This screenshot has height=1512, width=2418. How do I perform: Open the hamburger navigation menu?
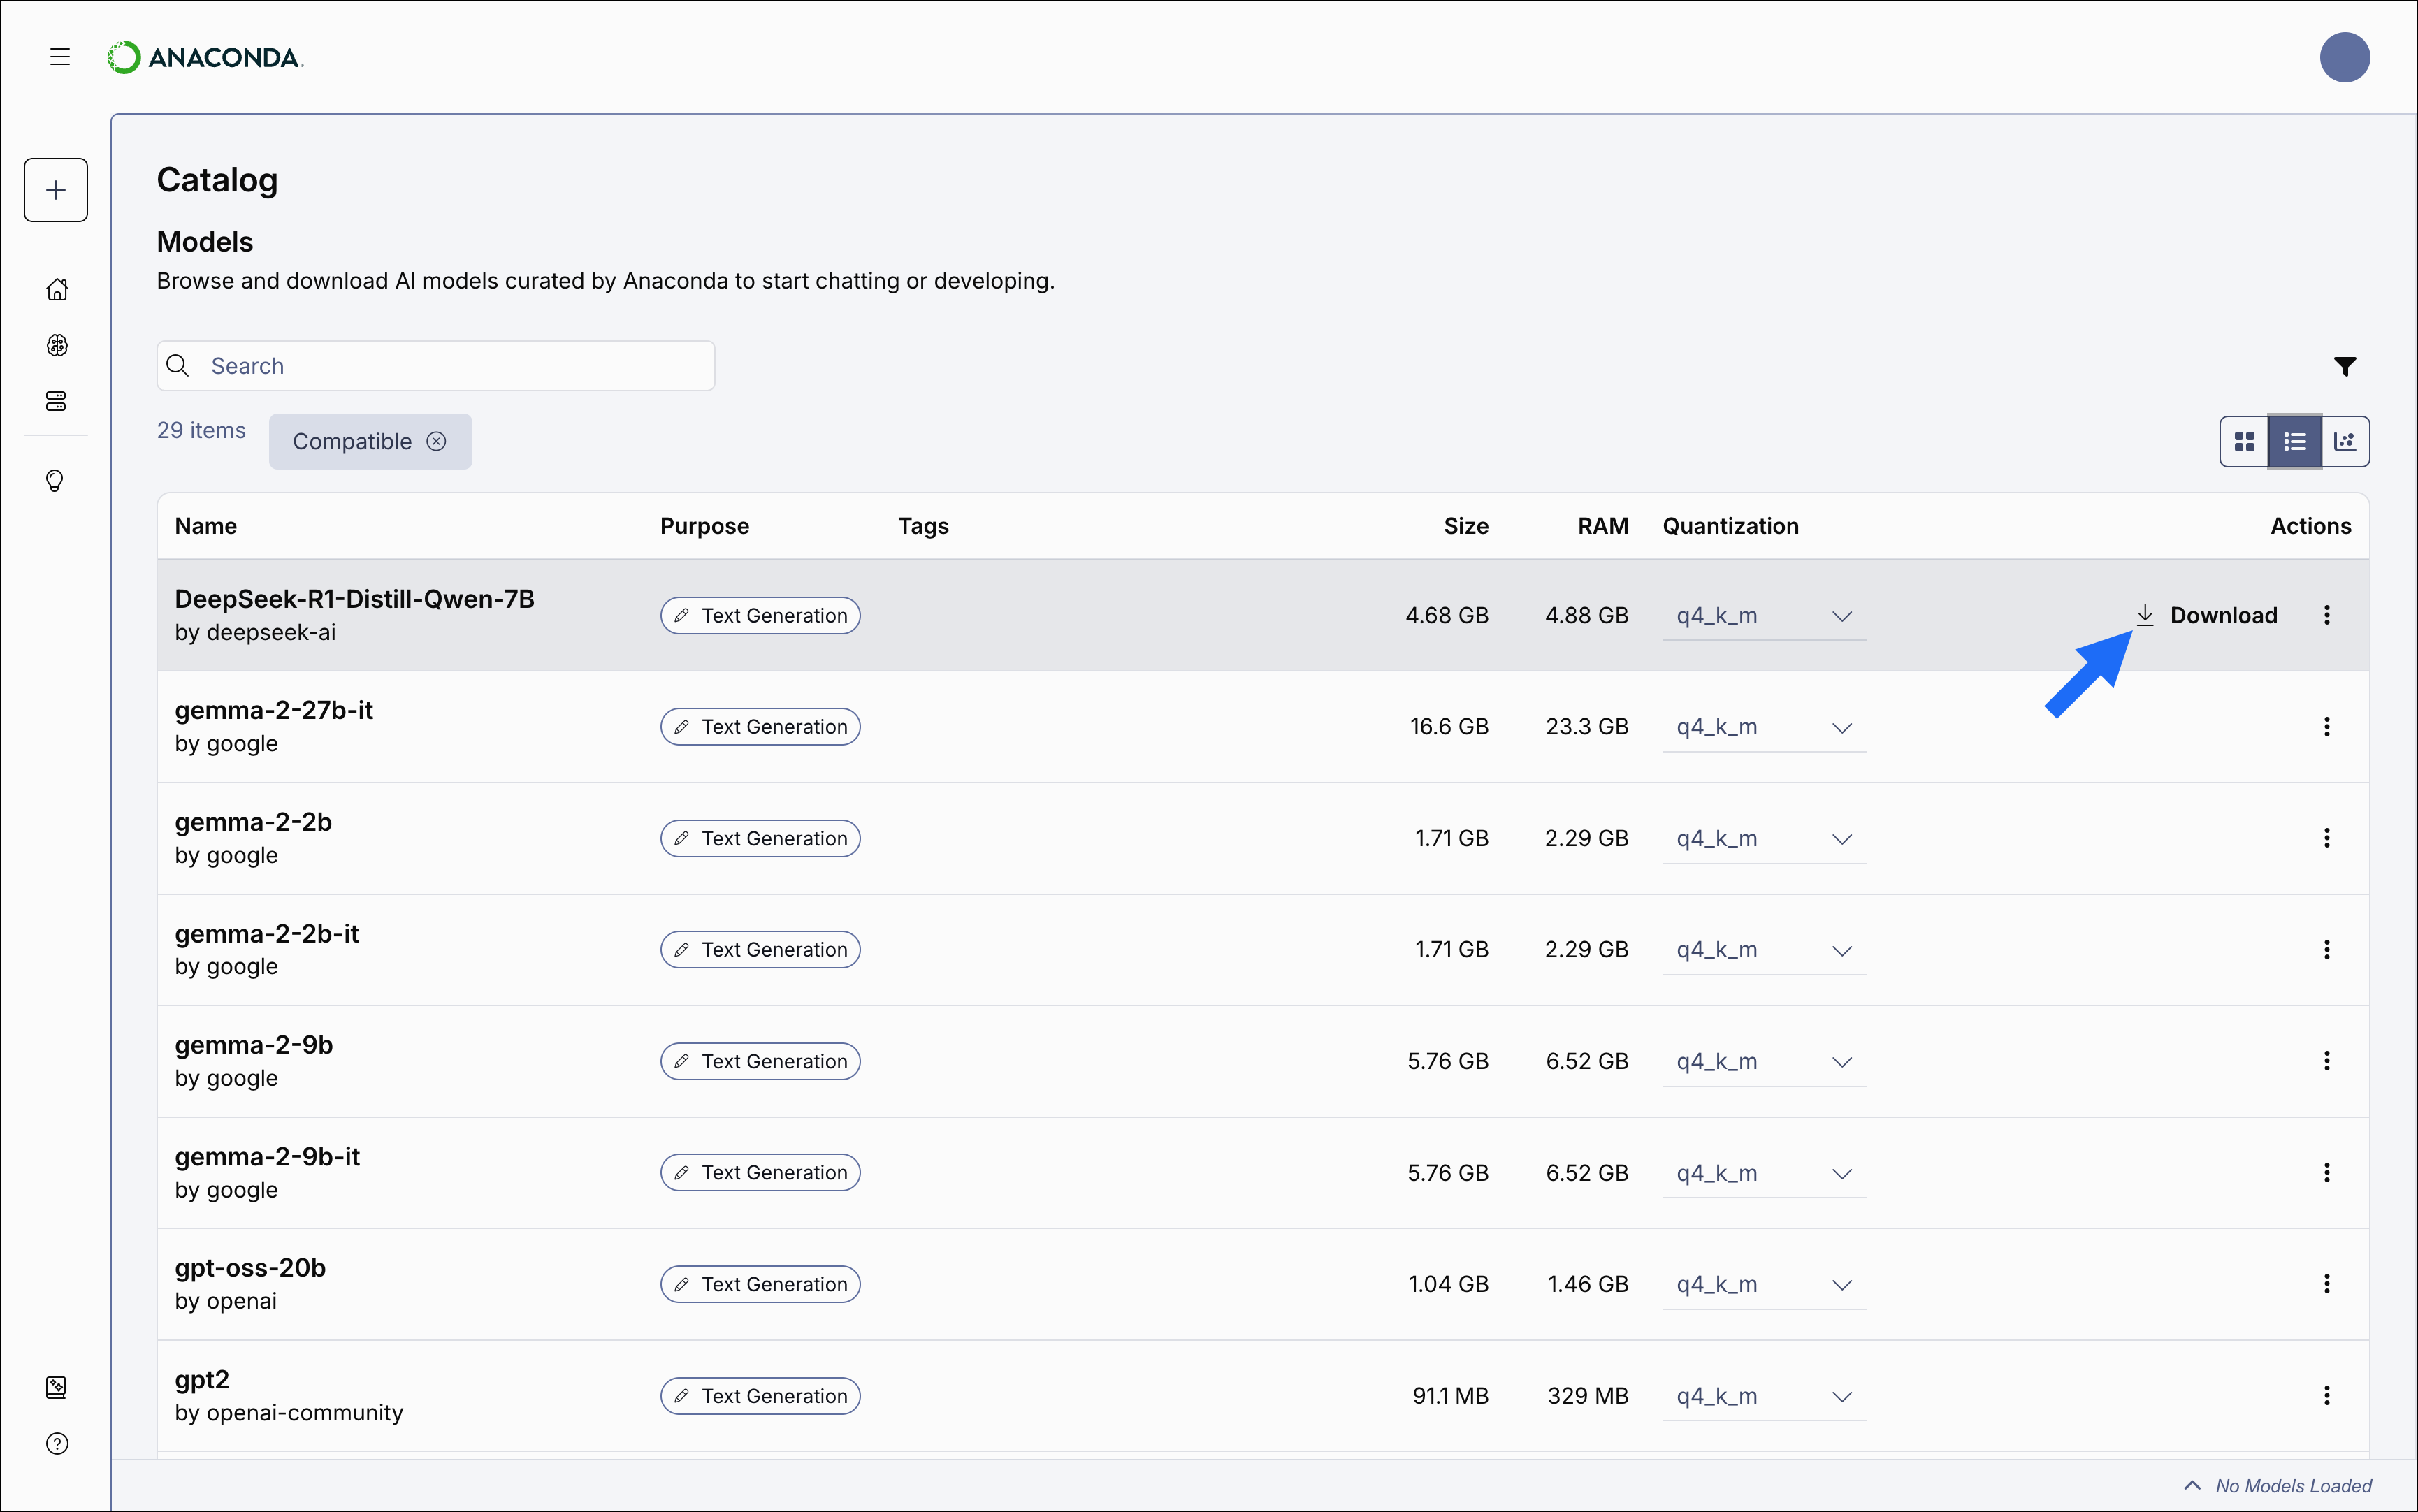(x=60, y=57)
